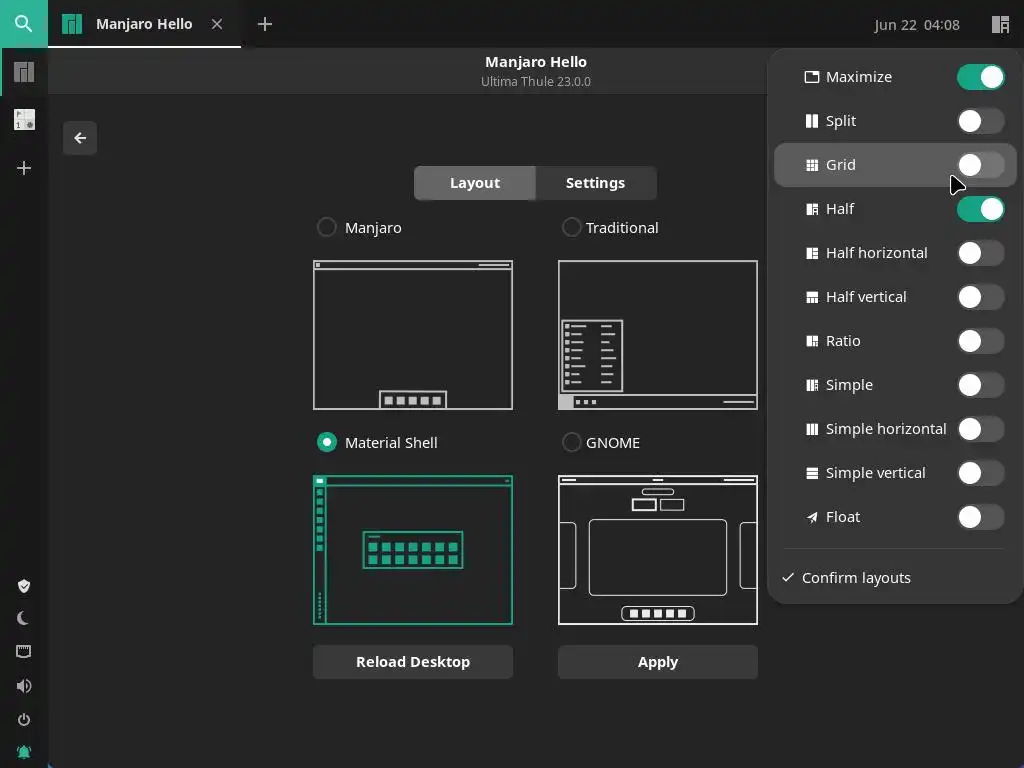The height and width of the screenshot is (768, 1024).
Task: Click the Reload Desktop button
Action: (413, 662)
